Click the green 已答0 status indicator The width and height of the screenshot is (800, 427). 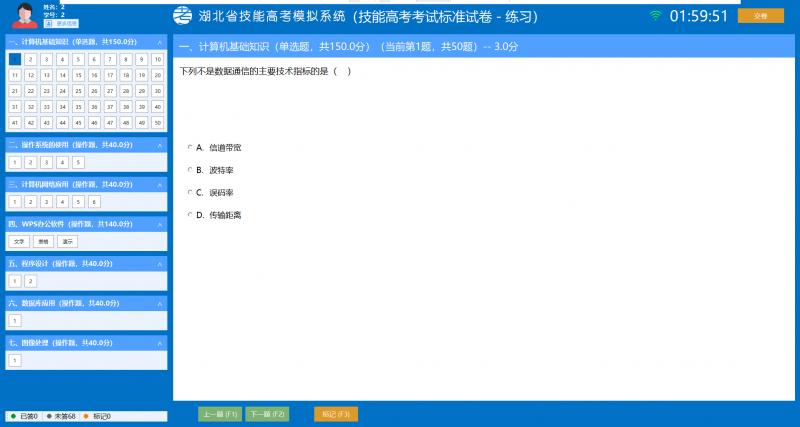(x=24, y=416)
